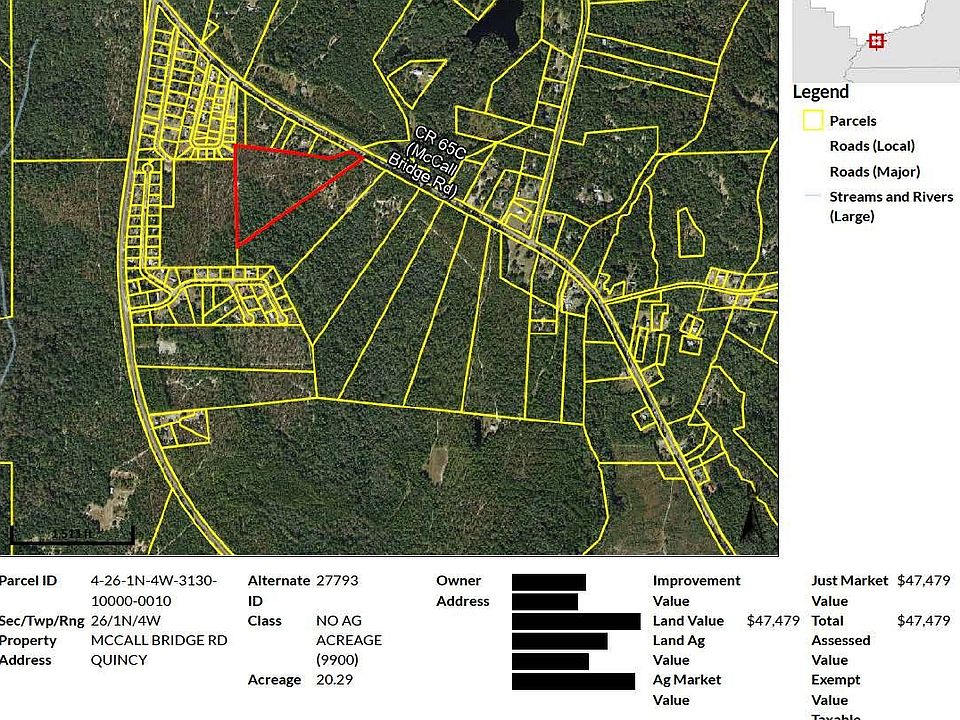This screenshot has height=720, width=960.
Task: Click the 'Class' field label
Action: click(x=264, y=621)
